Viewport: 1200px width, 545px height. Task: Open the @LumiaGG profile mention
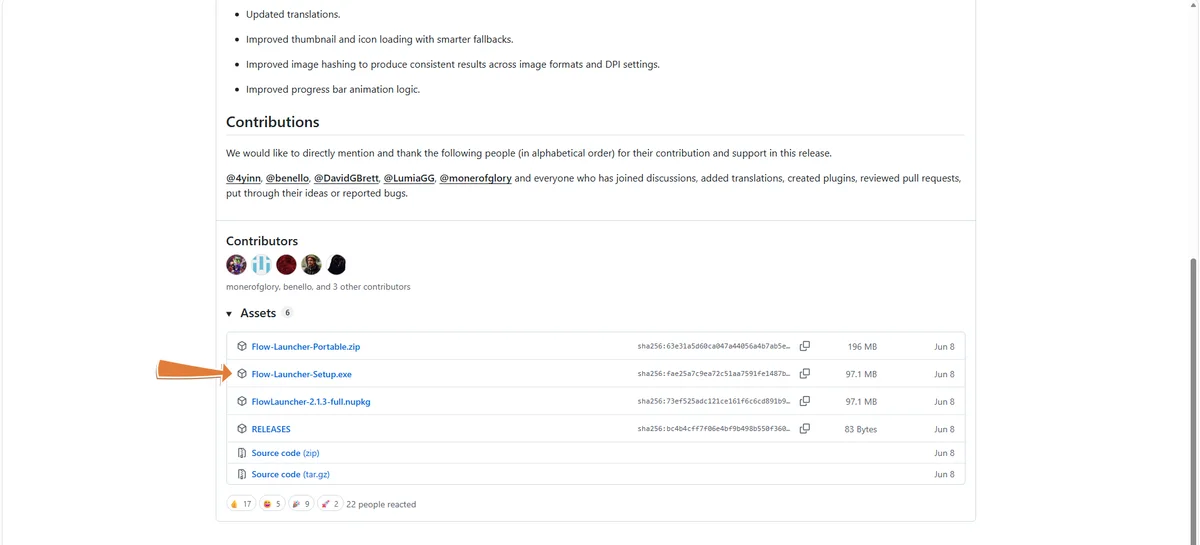[x=409, y=178]
